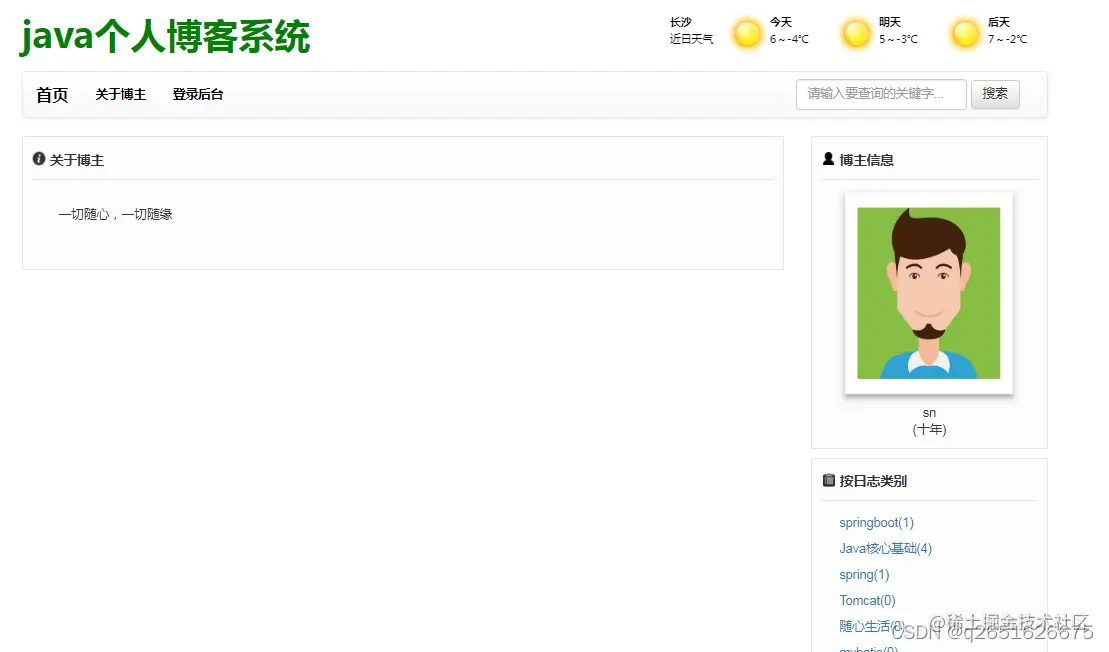Click the blogger avatar picture
Viewport: 1109px width, 652px height.
click(x=929, y=293)
